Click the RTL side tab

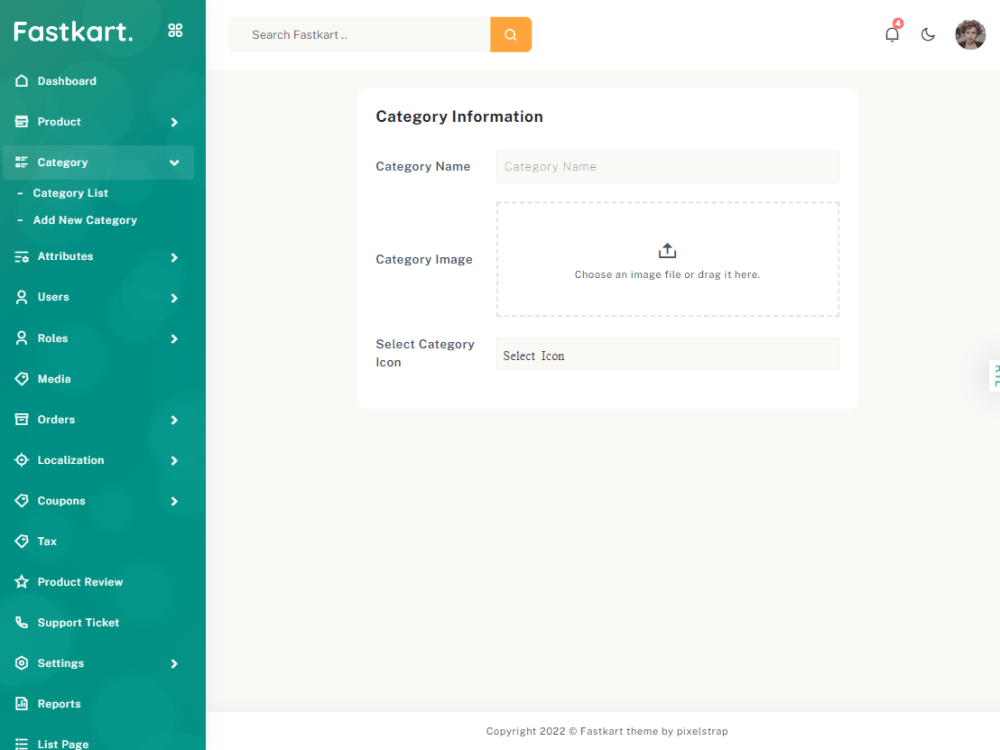(996, 376)
